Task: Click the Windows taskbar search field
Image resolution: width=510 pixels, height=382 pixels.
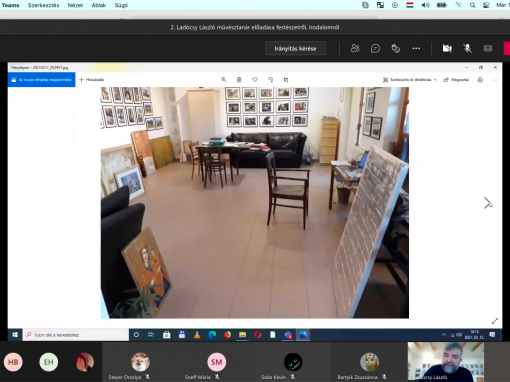Action: [x=76, y=335]
